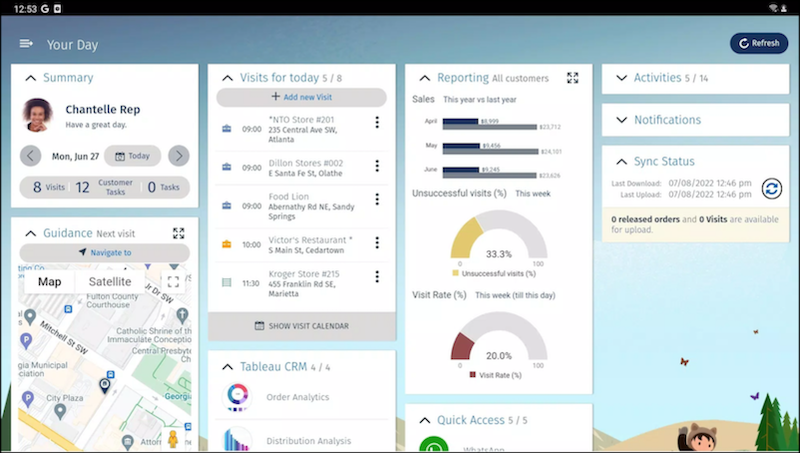
Task: Open the hamburger navigation menu
Action: [x=26, y=43]
